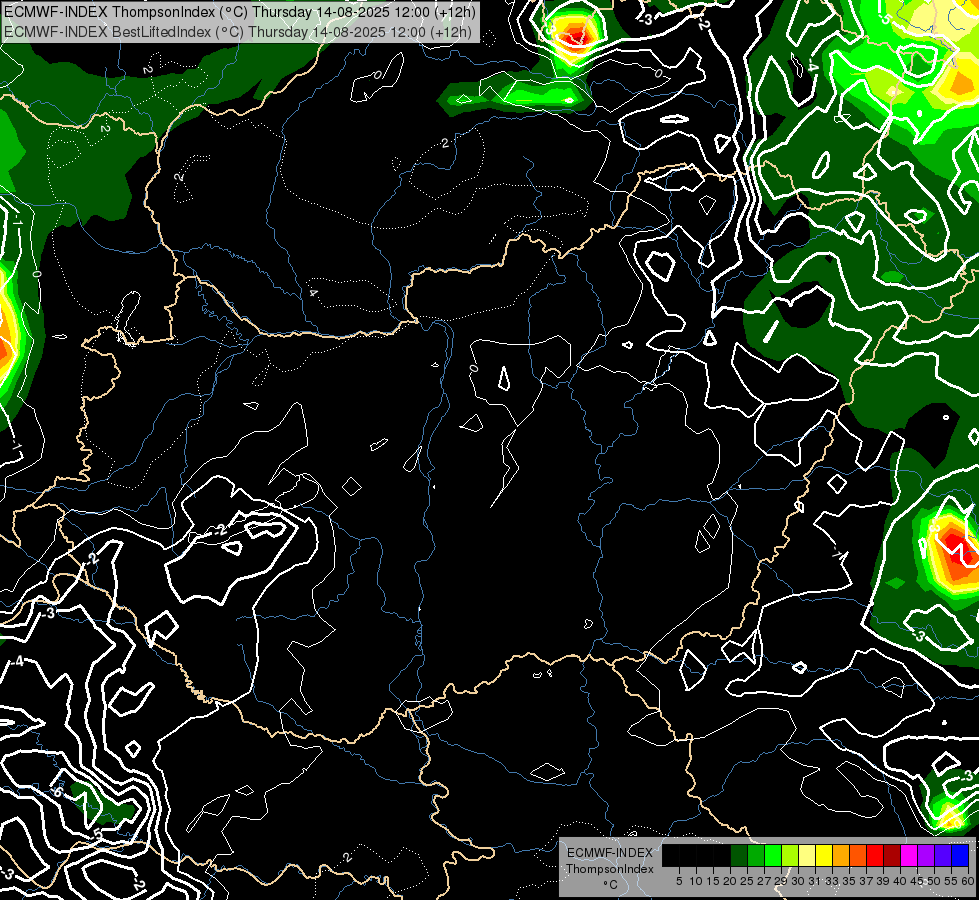The image size is (979, 900).
Task: Click the BestLiftedIndex title line at top
Action: [x=238, y=31]
